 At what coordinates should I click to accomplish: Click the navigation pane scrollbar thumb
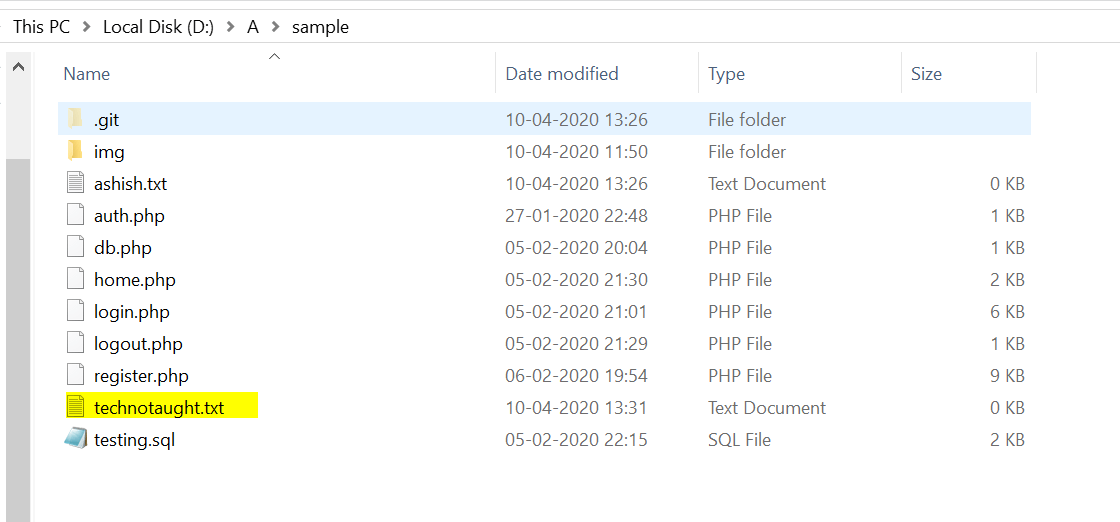[x=19, y=339]
